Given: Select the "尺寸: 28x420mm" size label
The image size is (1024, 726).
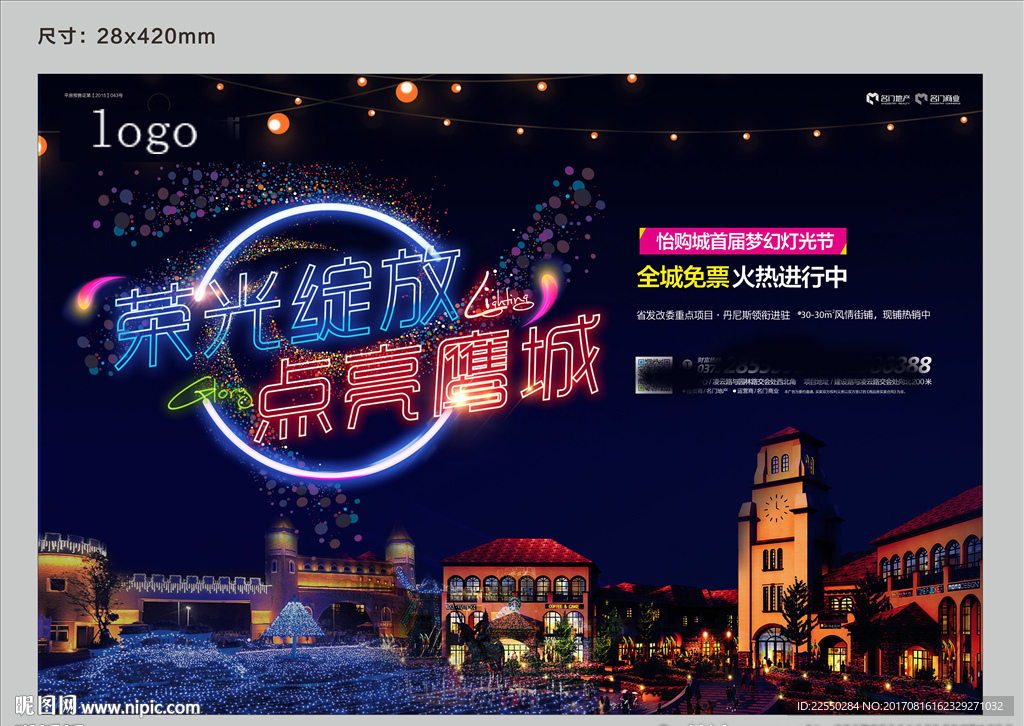Looking at the screenshot, I should click(x=126, y=36).
